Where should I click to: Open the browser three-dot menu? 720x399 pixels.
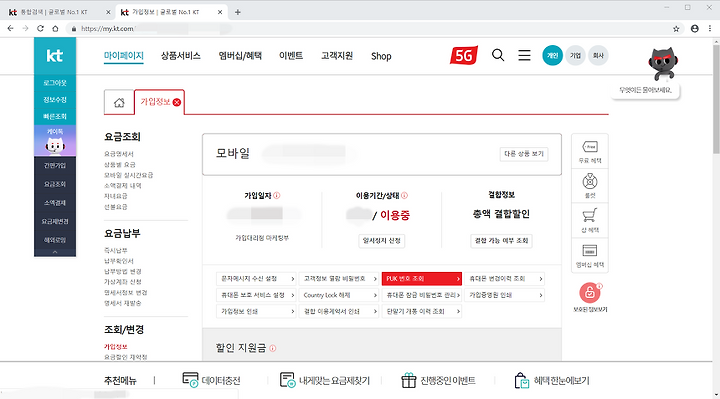click(x=710, y=28)
